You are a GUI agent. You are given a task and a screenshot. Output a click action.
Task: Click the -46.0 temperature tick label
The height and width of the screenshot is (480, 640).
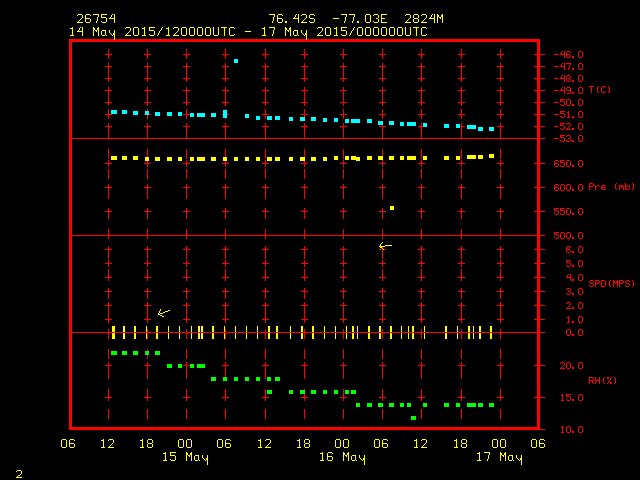pyautogui.click(x=567, y=54)
